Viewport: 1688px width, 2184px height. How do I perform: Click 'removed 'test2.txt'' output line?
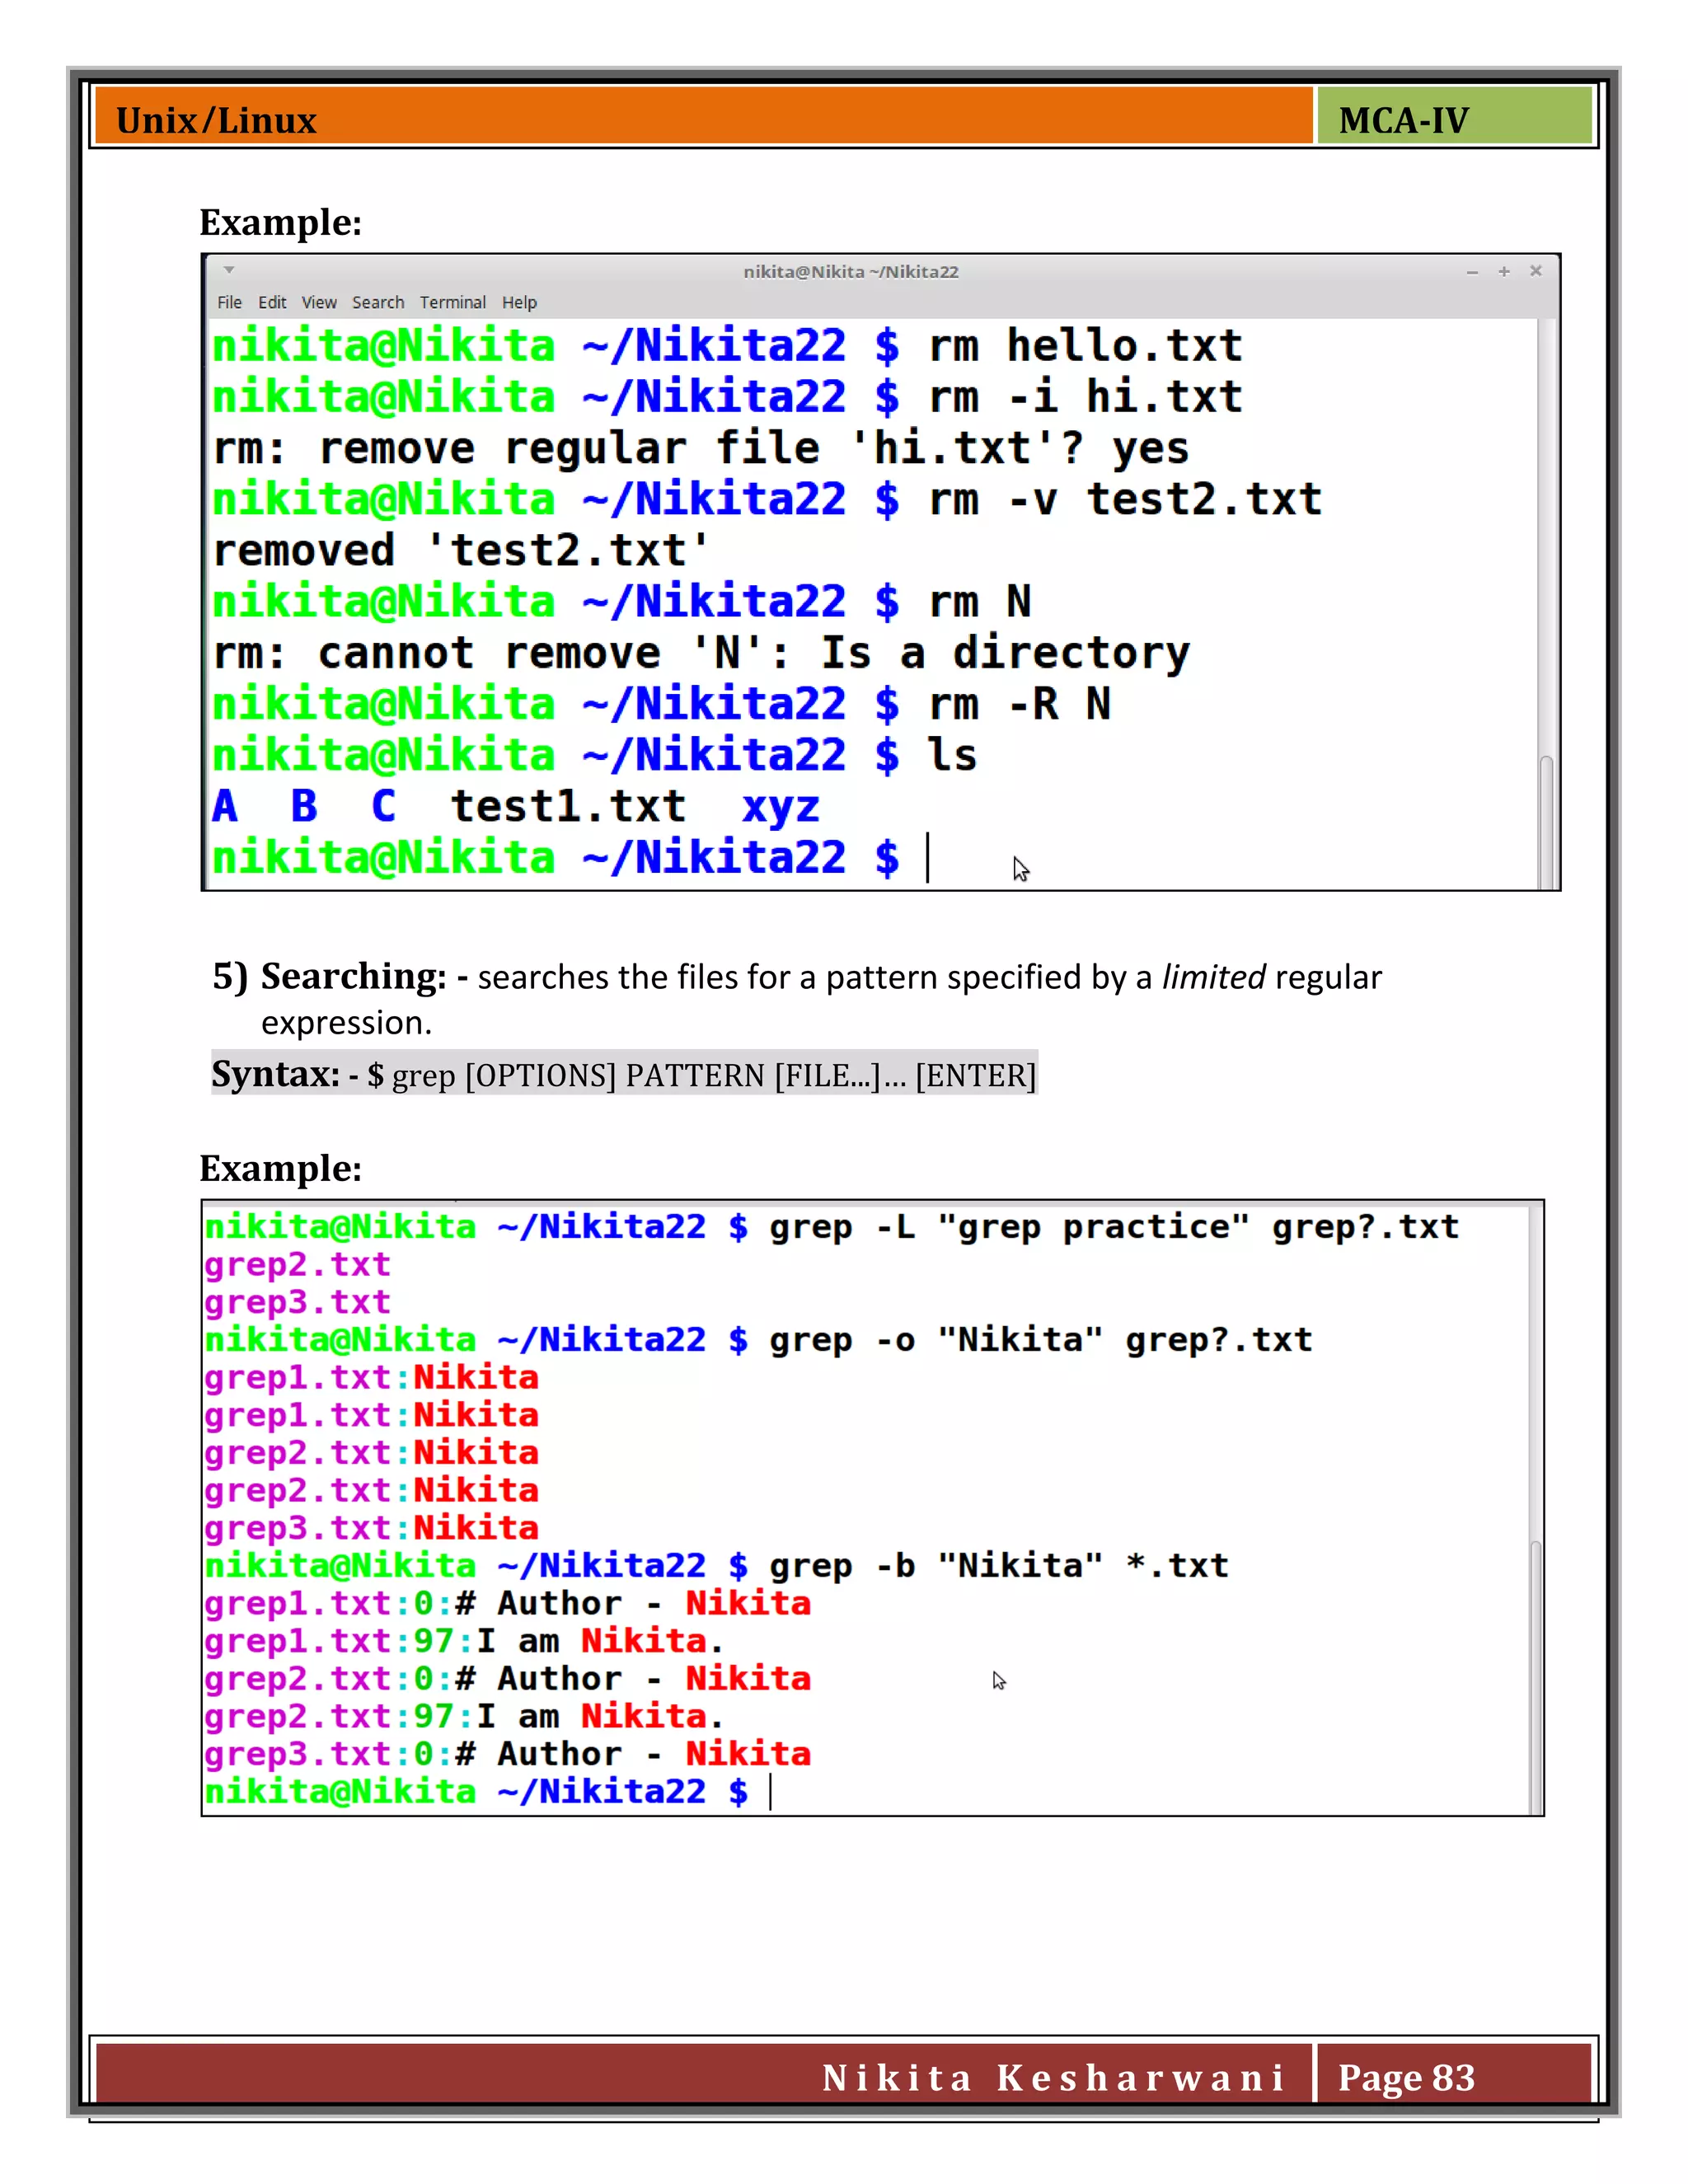(x=460, y=550)
